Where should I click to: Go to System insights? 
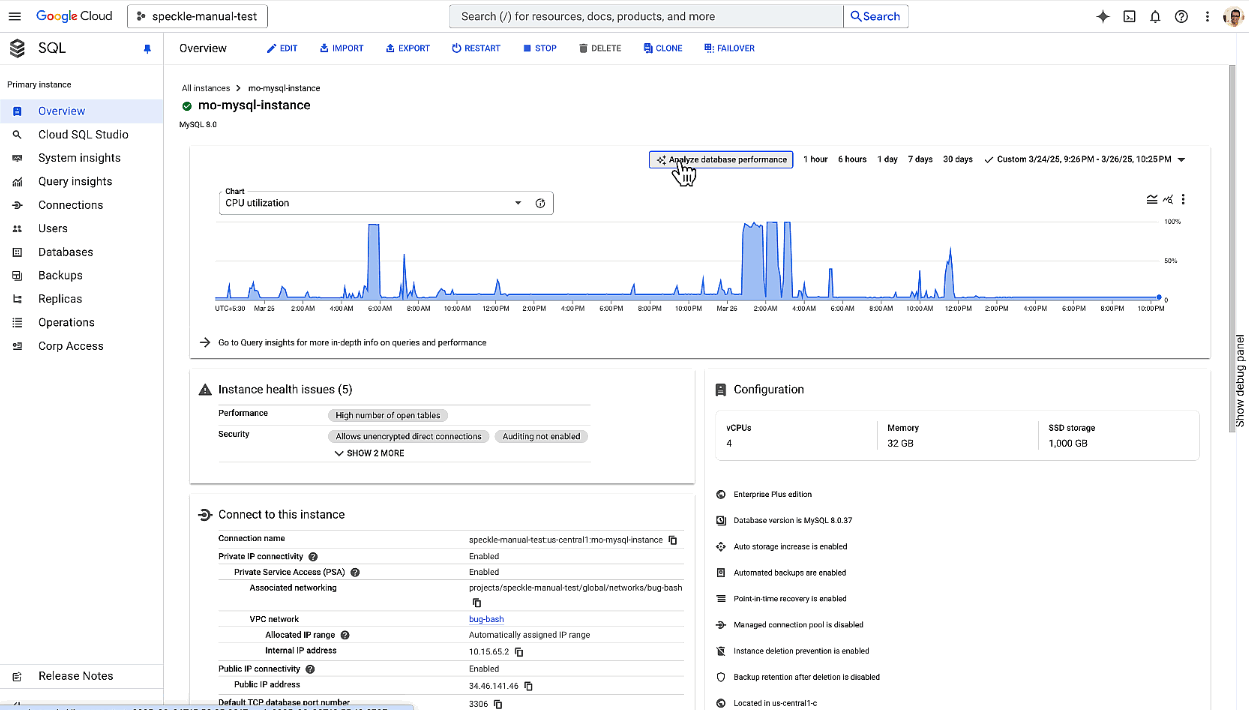[81, 158]
